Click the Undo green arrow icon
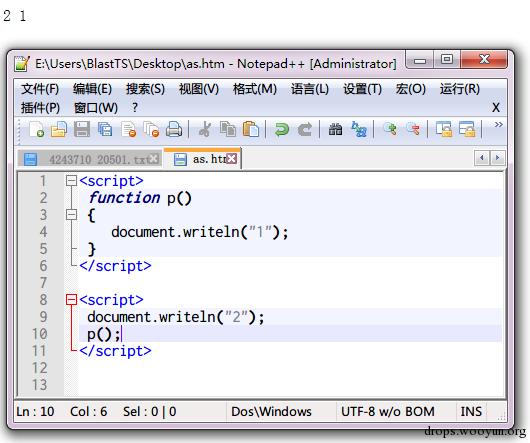 coord(281,129)
